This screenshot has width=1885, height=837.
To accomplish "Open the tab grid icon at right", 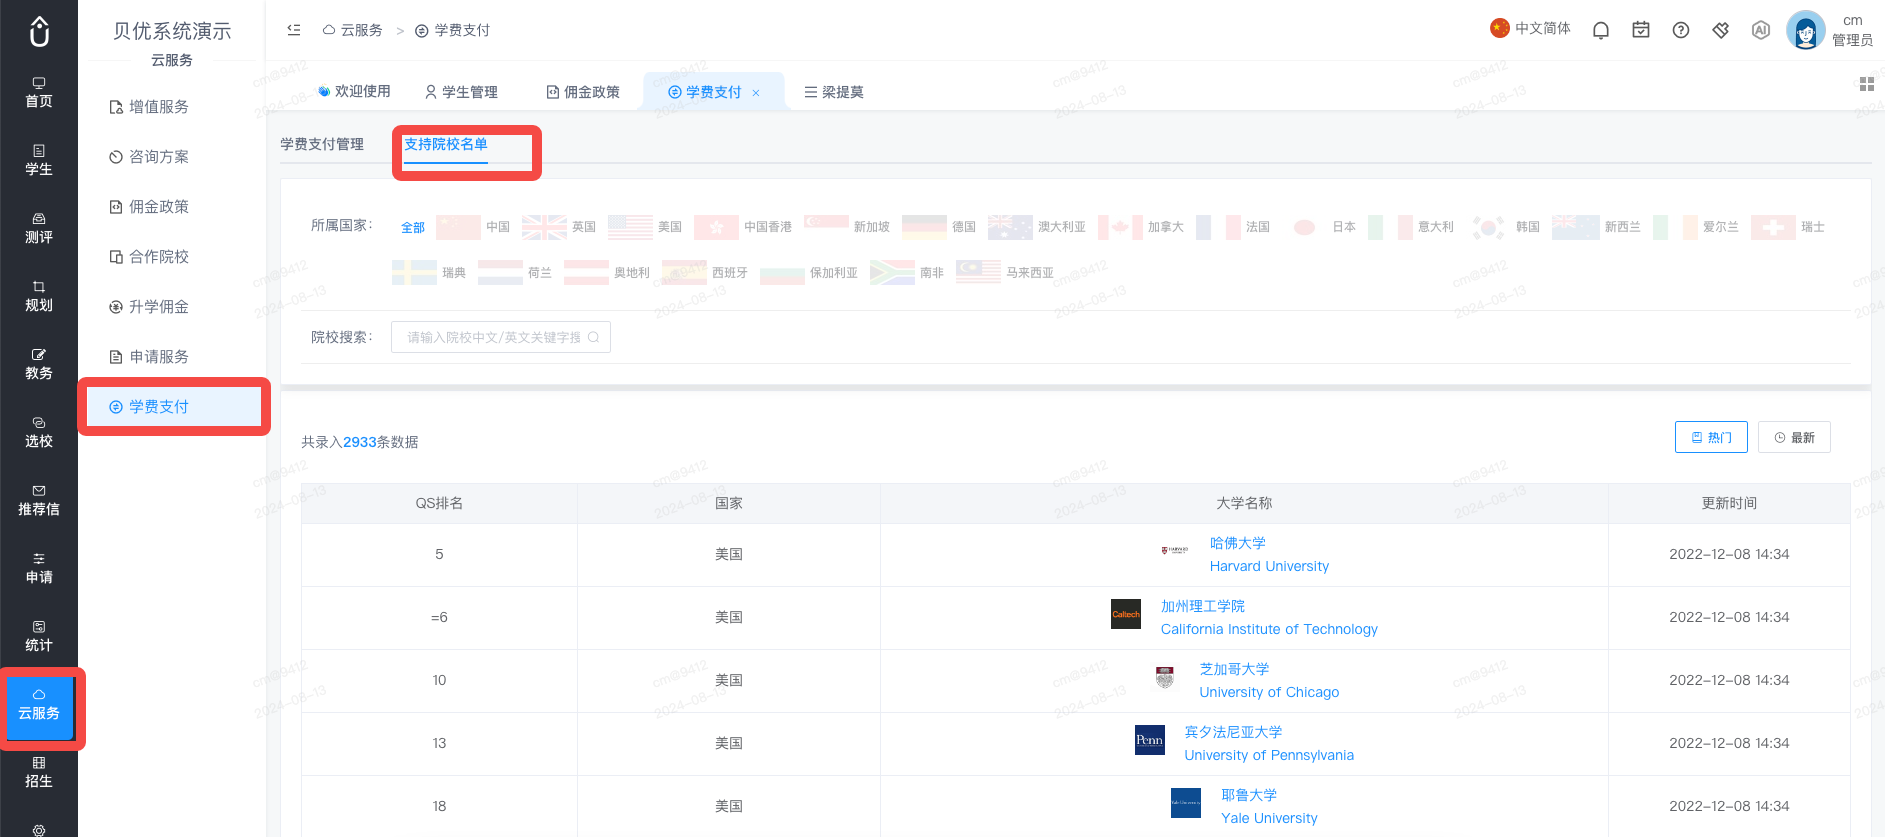I will click(x=1866, y=84).
